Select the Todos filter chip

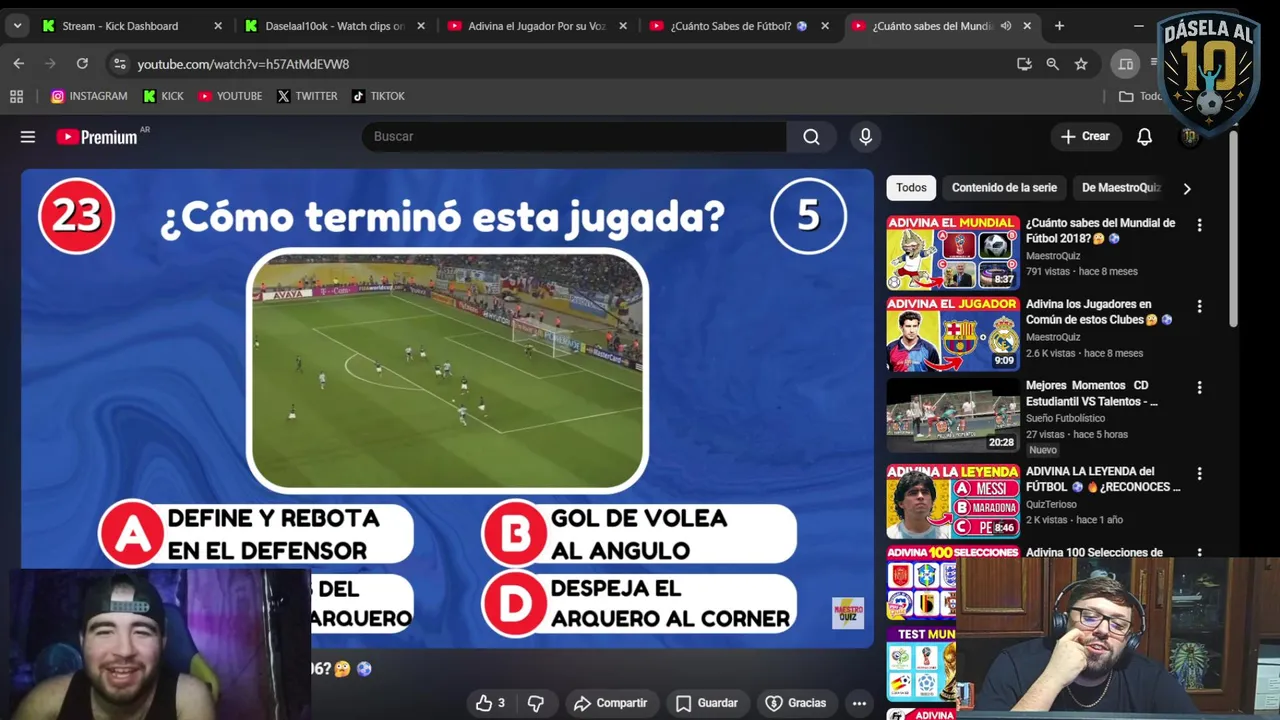pos(911,188)
